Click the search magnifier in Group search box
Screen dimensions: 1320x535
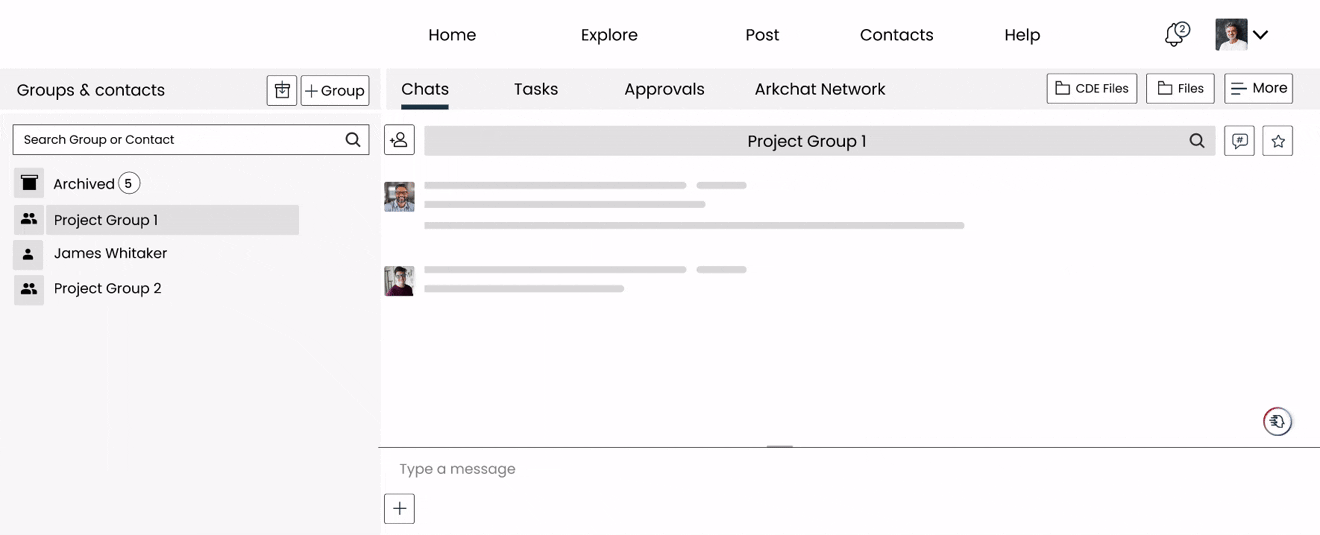(x=353, y=140)
